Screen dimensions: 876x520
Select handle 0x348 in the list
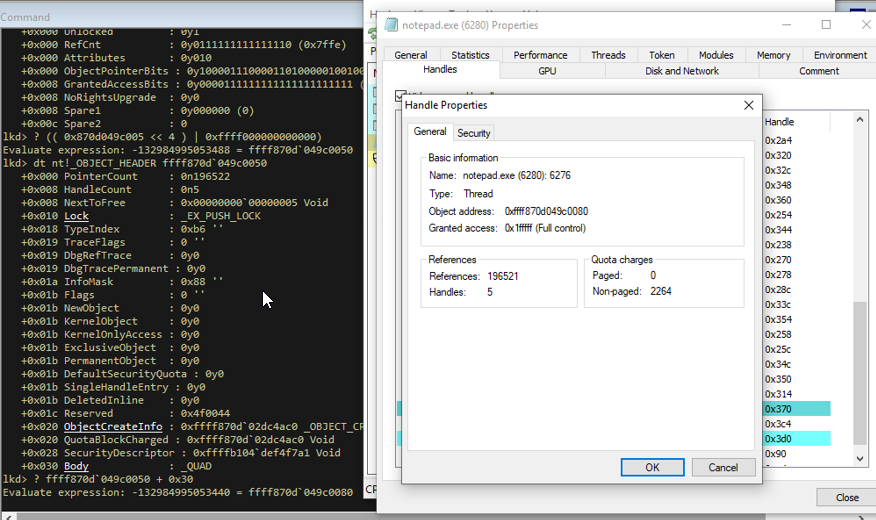click(x=778, y=185)
